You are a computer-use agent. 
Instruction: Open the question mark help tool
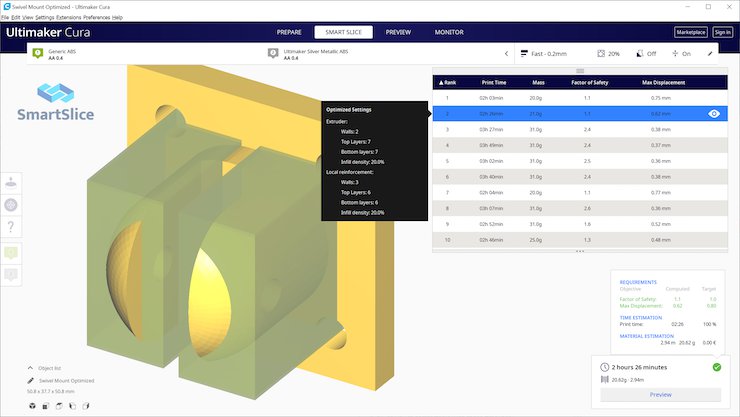pyautogui.click(x=11, y=226)
